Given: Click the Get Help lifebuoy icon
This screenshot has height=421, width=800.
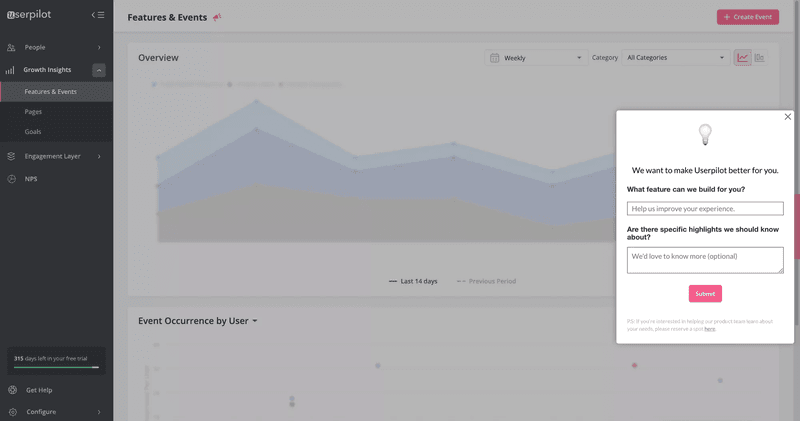Looking at the screenshot, I should click(x=11, y=390).
